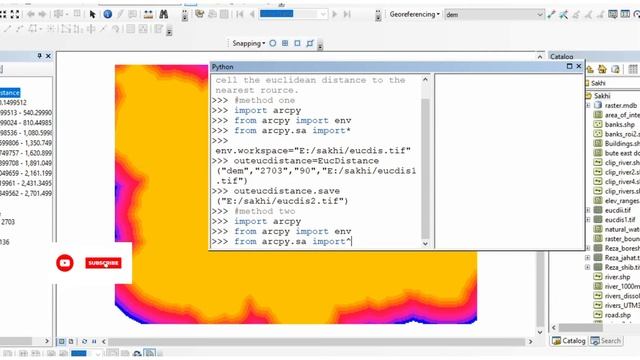Close the table of contents panel

point(48,56)
